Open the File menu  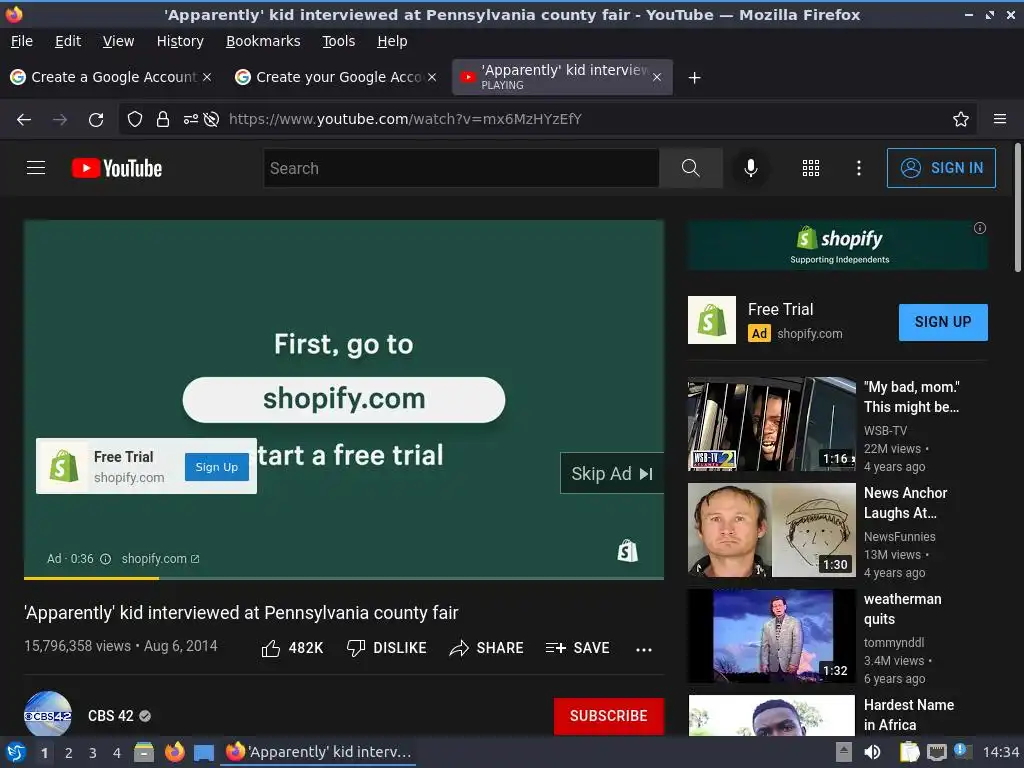[x=22, y=41]
